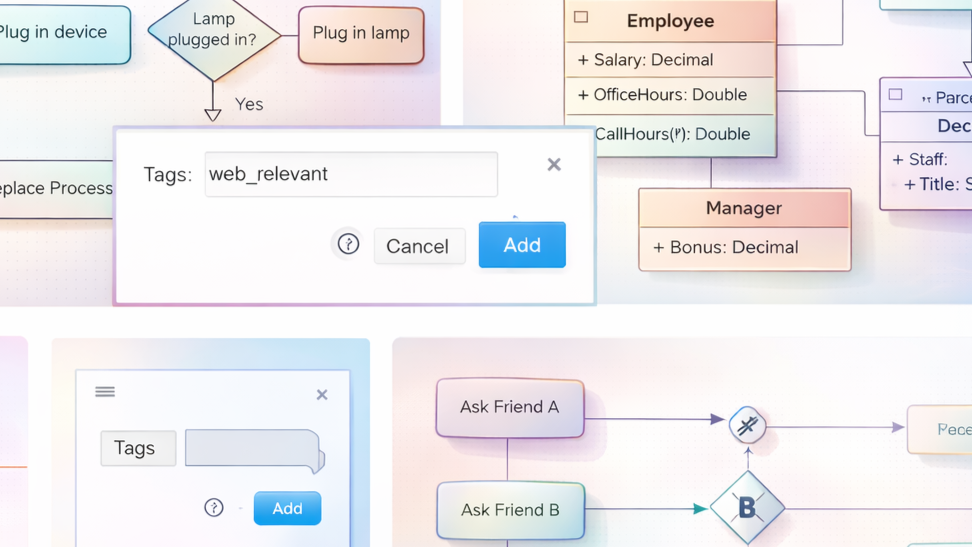Click the Tags label button in the lower panel

(137, 448)
